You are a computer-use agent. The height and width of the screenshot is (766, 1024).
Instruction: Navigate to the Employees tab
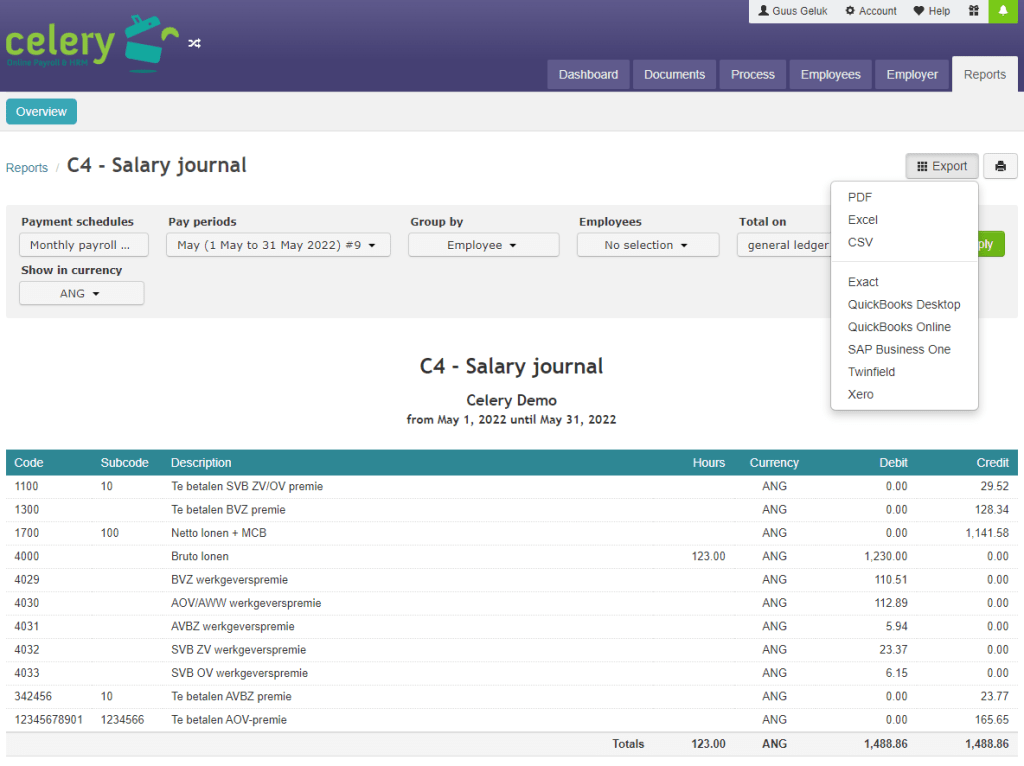[830, 74]
